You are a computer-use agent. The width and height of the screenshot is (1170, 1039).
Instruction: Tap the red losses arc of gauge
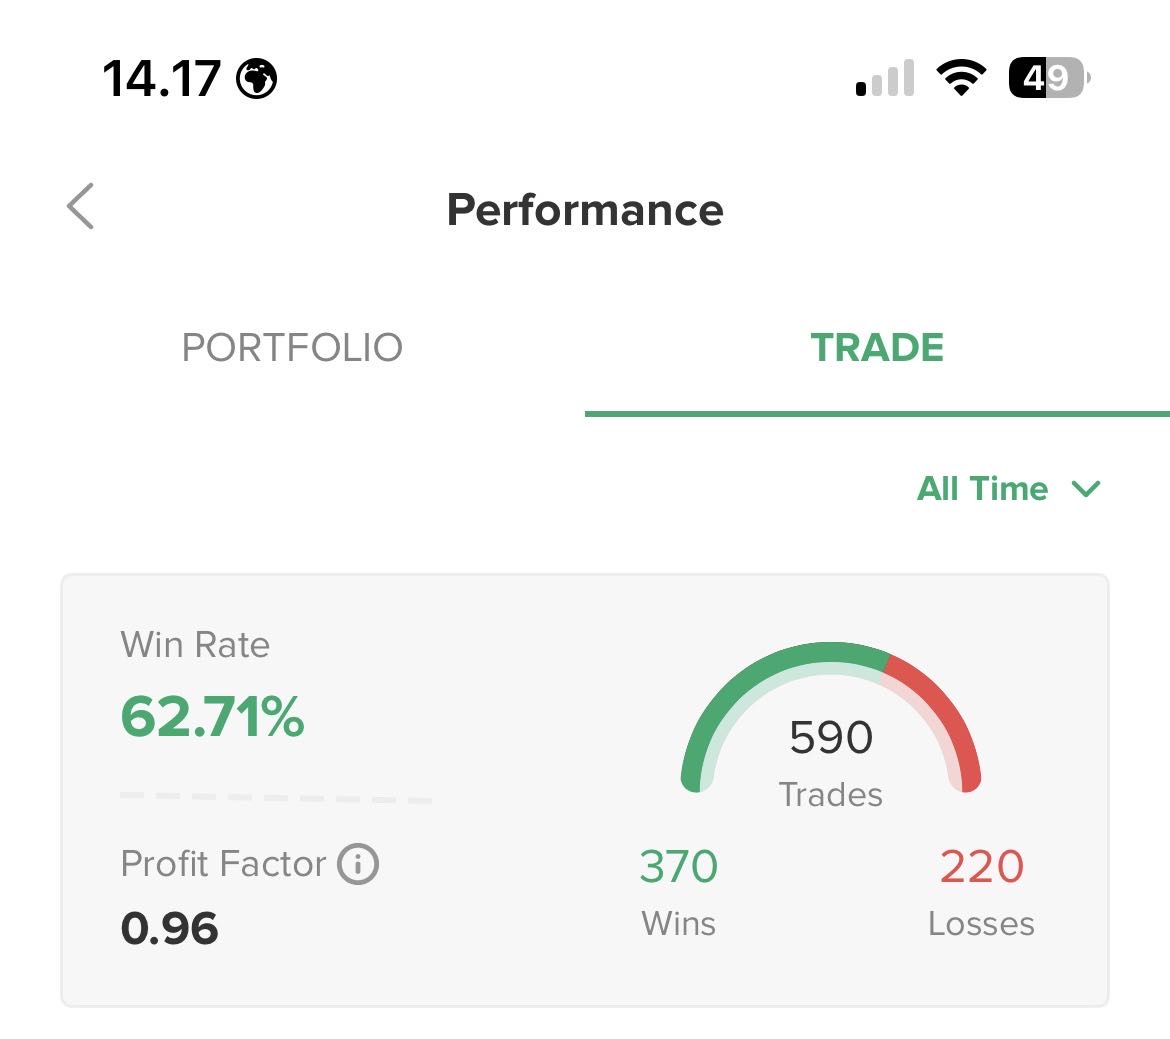pyautogui.click(x=945, y=707)
